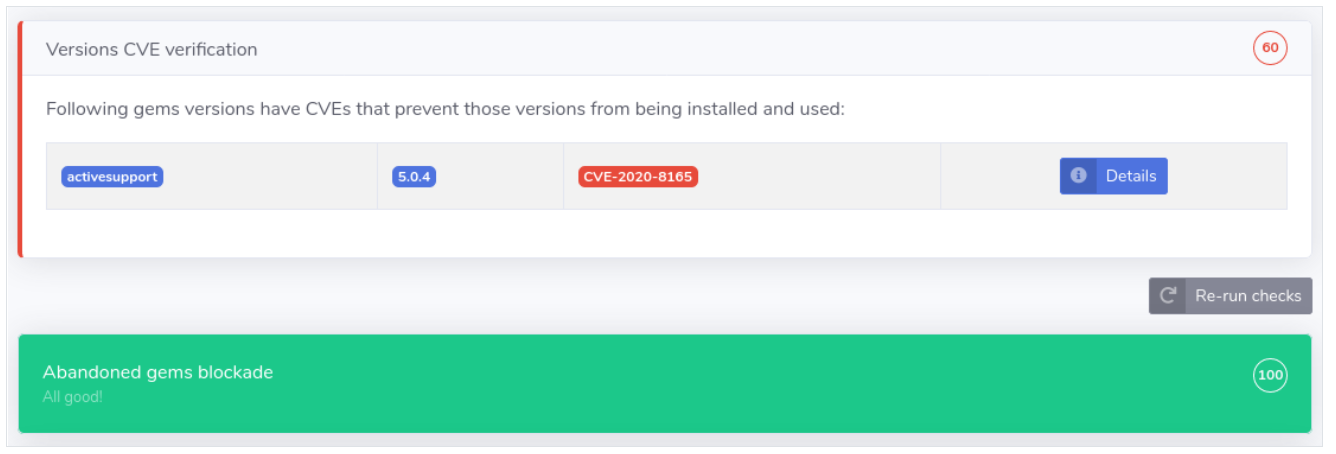Open the CVE-2020-8165 red label

tap(638, 177)
